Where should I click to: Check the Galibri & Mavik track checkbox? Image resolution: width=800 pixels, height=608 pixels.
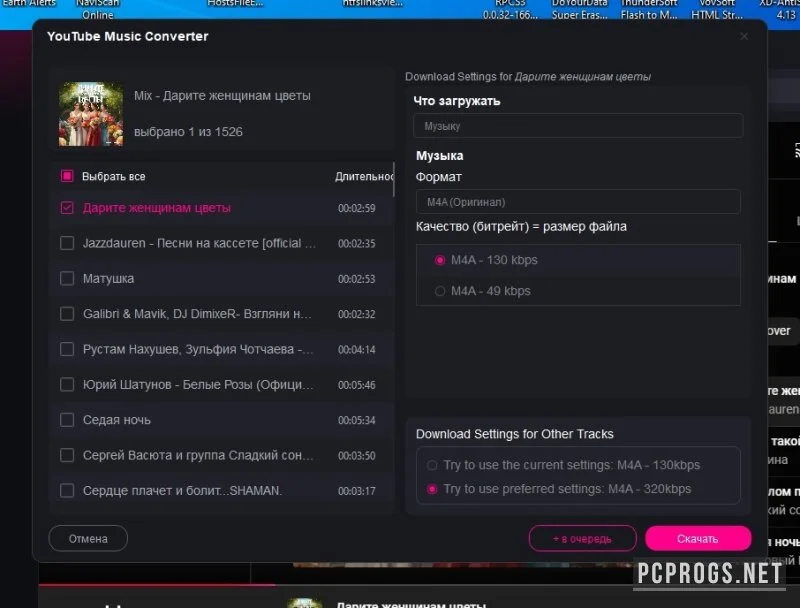[67, 313]
